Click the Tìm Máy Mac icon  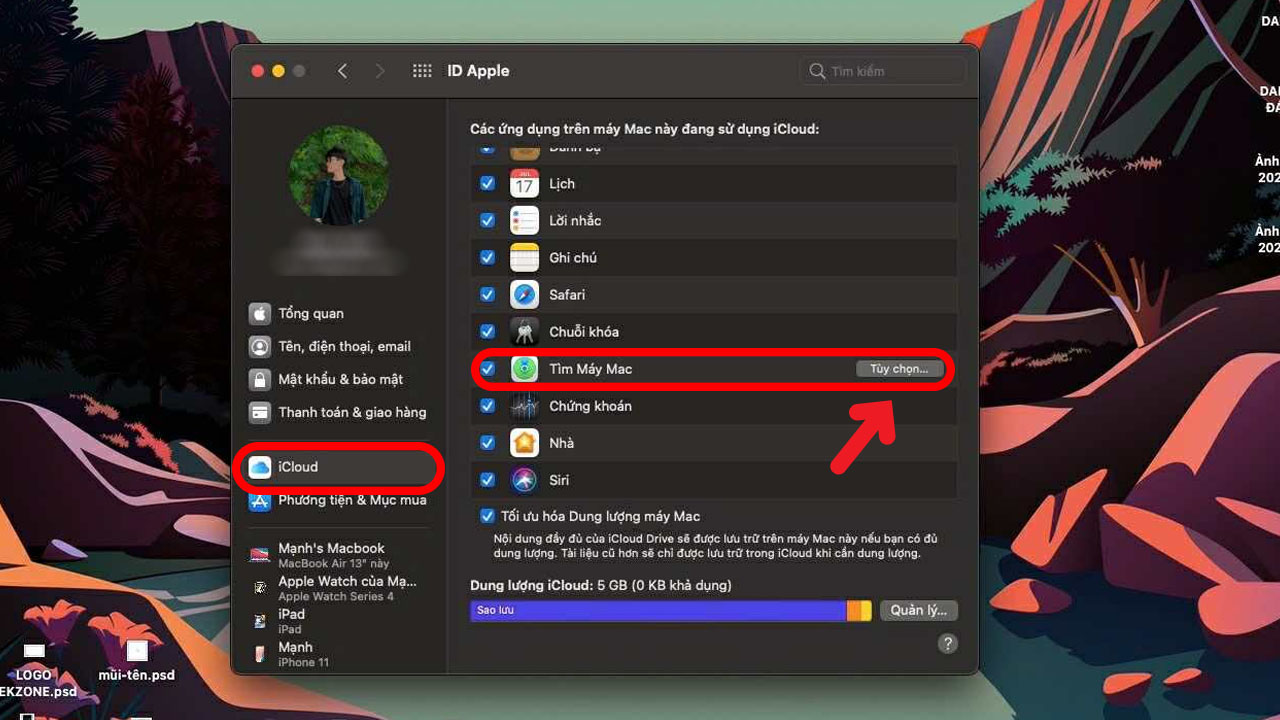pos(524,369)
